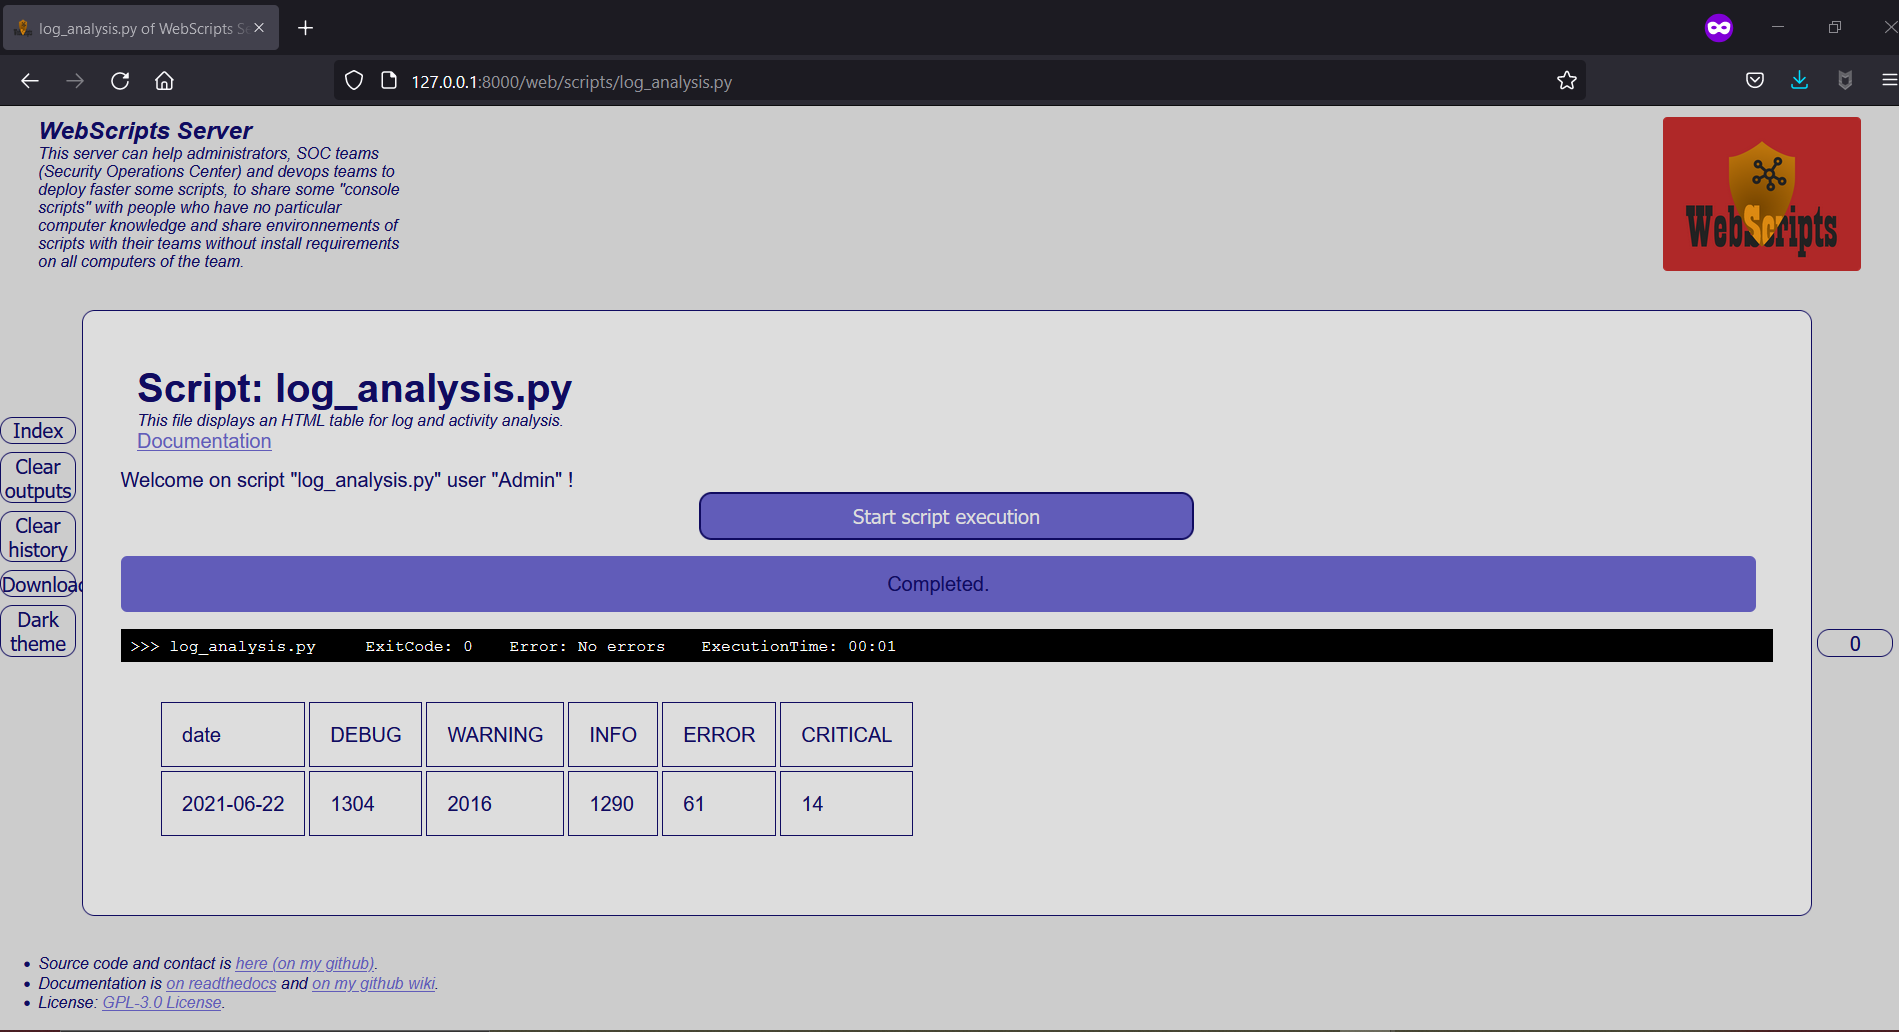Open the GPL-3.0 License link
The image size is (1899, 1032).
pos(161,1002)
